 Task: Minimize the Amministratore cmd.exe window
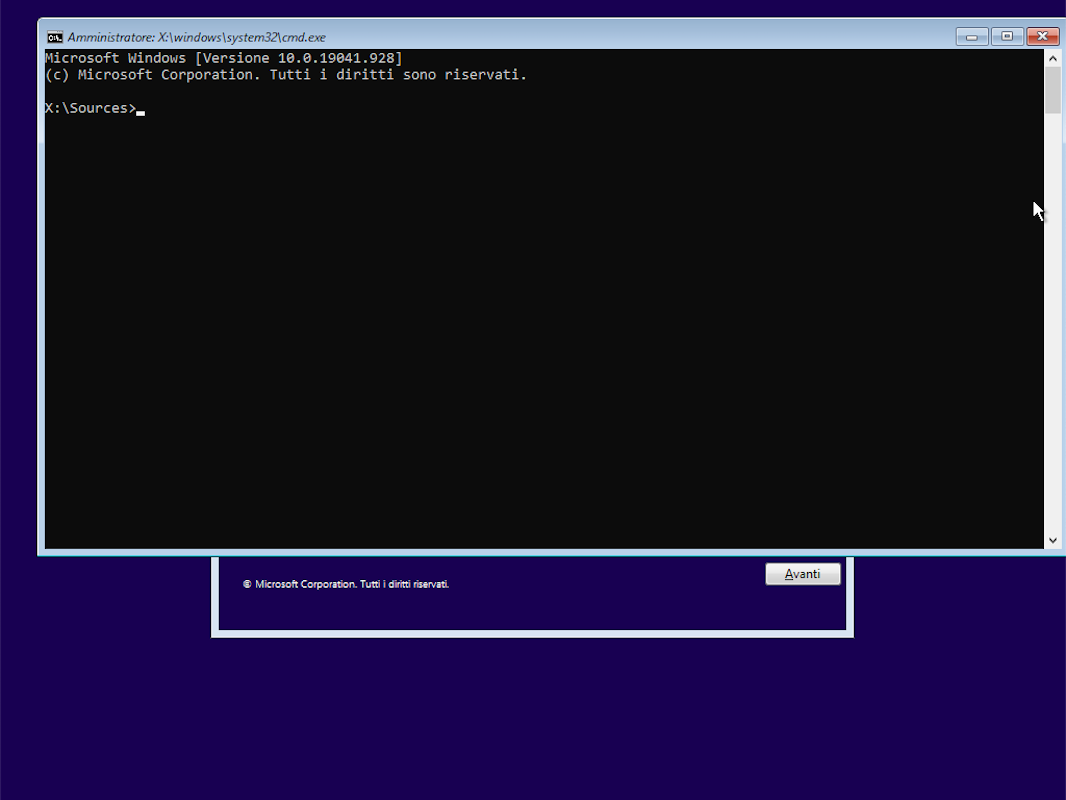[972, 37]
